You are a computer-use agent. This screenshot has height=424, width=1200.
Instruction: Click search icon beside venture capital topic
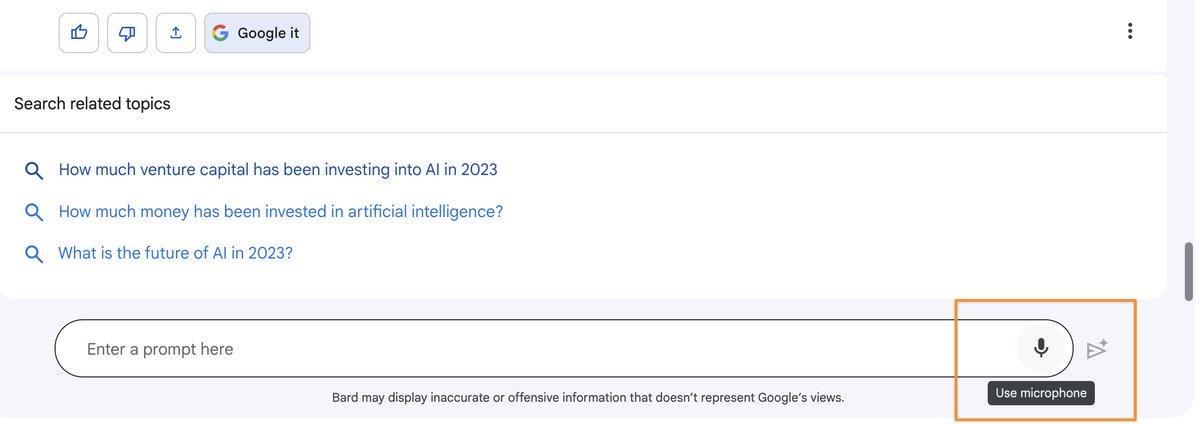pos(34,171)
